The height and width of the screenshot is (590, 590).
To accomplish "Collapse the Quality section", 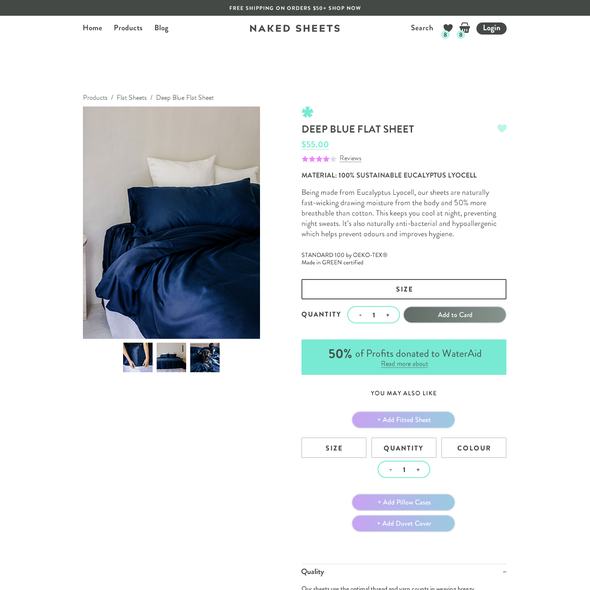I will click(504, 572).
